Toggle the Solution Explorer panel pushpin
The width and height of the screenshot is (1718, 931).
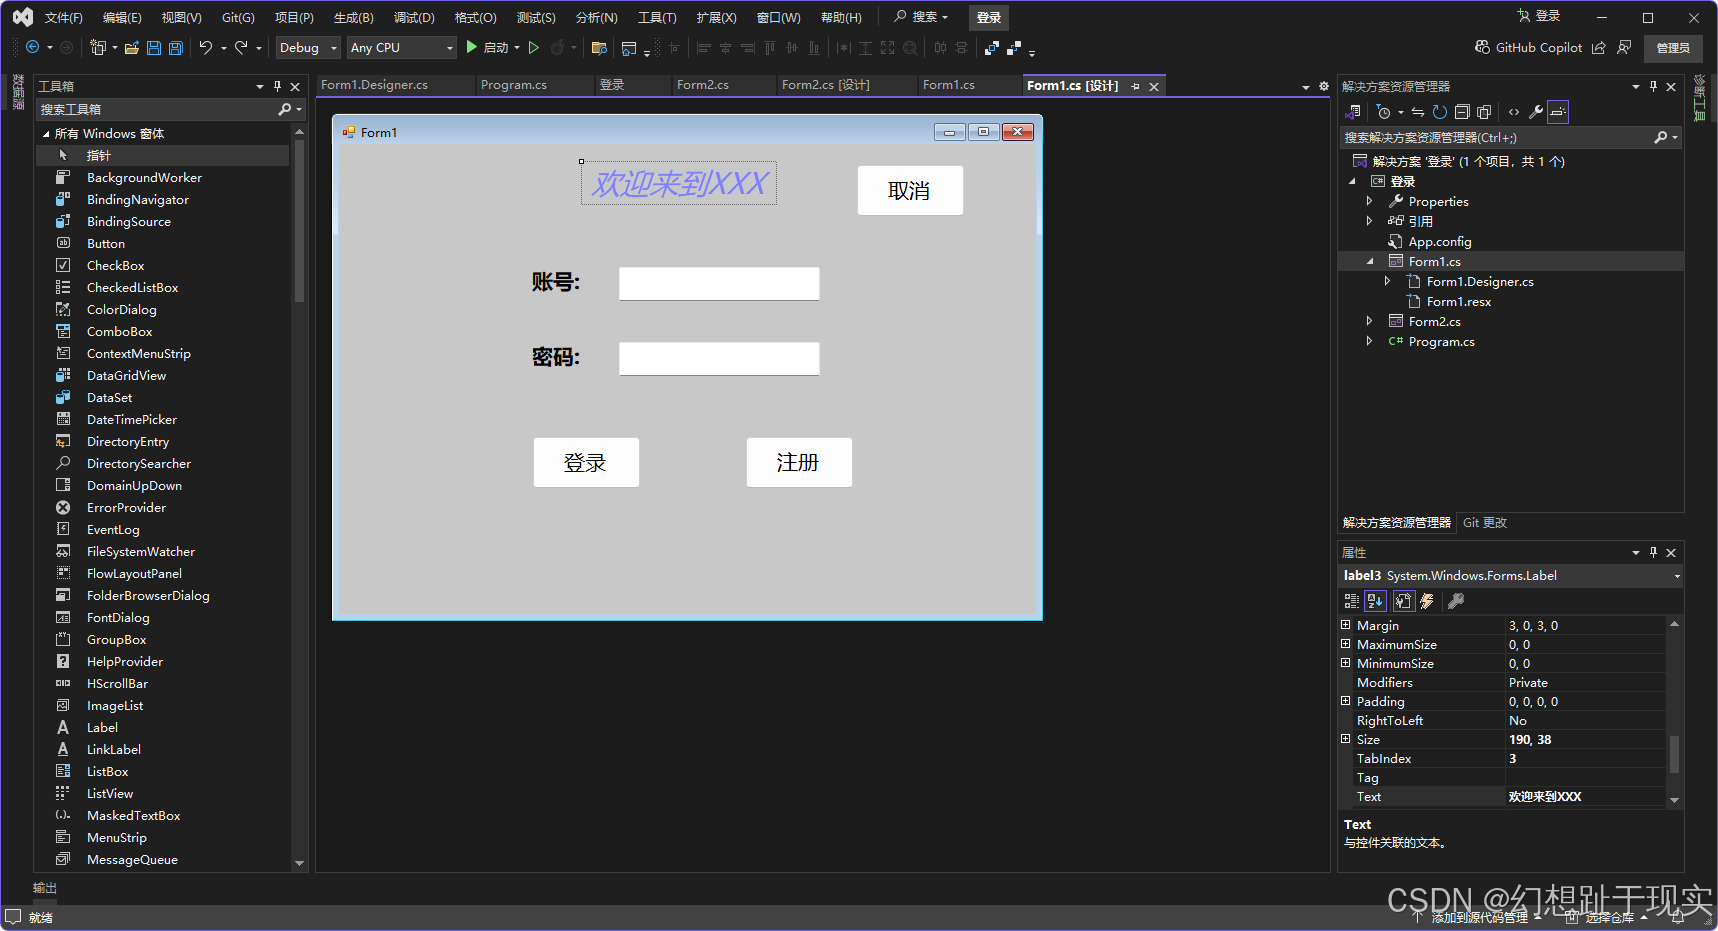tap(1653, 87)
